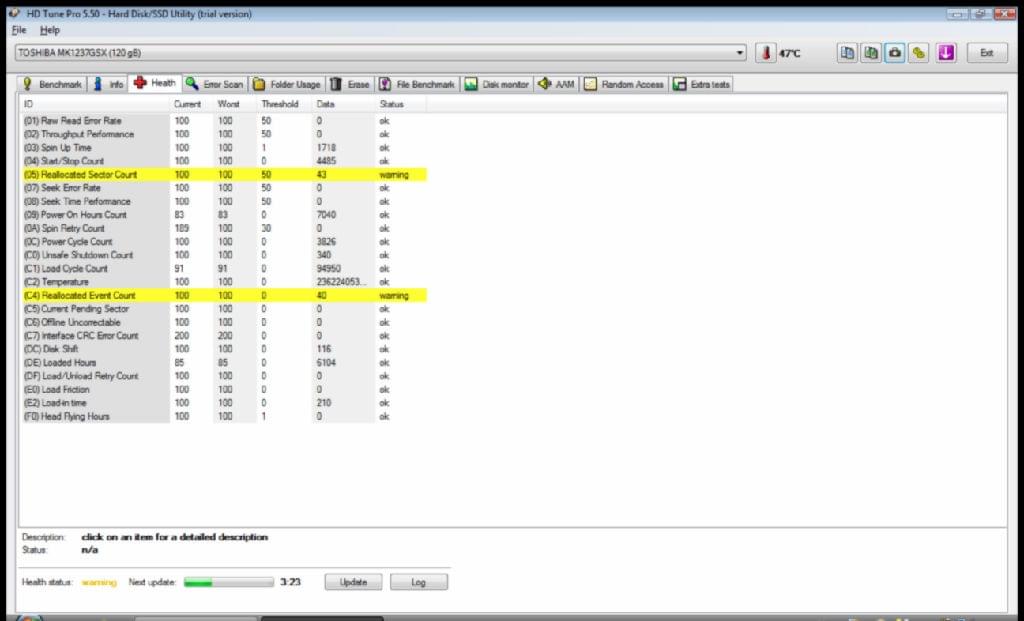
Task: Select the Offline Uncorrectable row
Action: [x=224, y=323]
